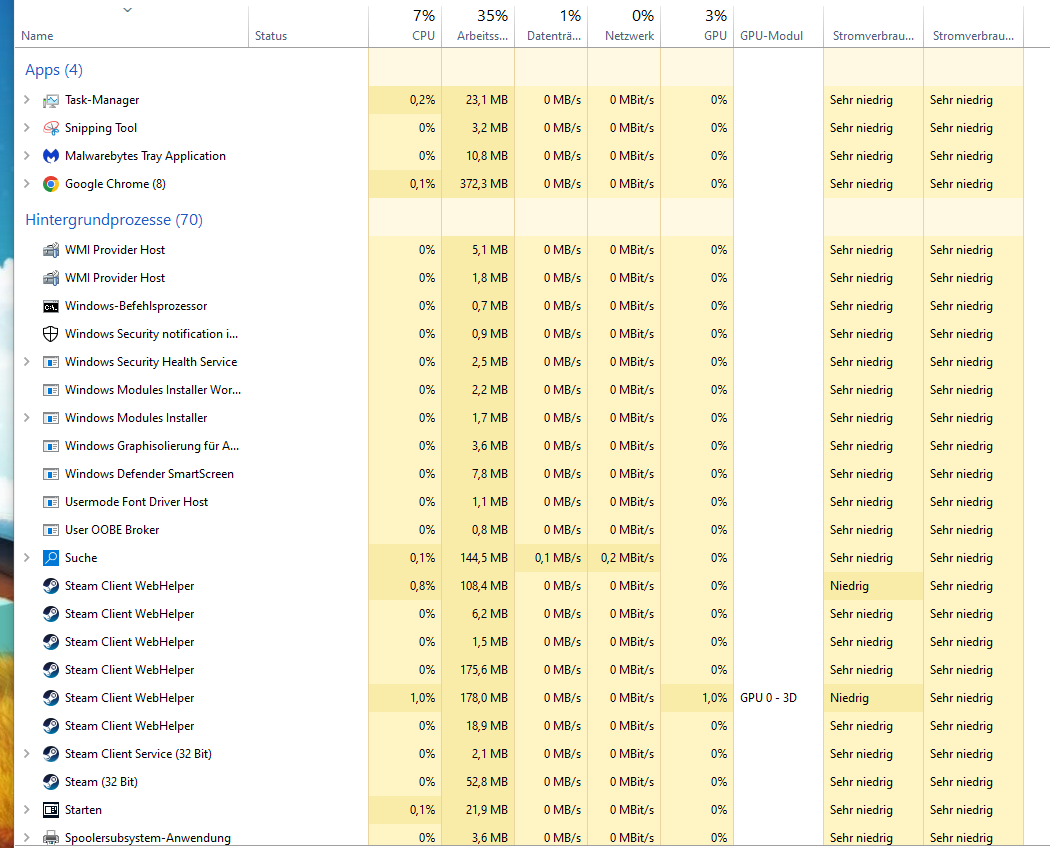Select the Windows Defender SmartScreen name
Screen dimensions: 1050x848
point(149,474)
